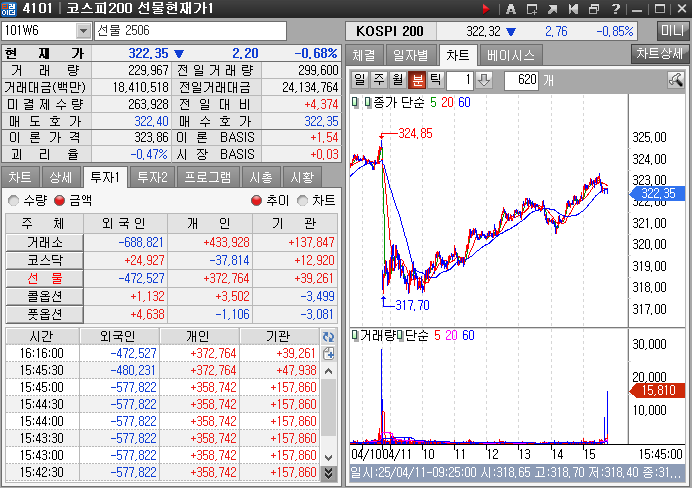Viewport: 692px width, 488px height.
Task: Click the 선물 2506 name field
Action: coord(190,31)
